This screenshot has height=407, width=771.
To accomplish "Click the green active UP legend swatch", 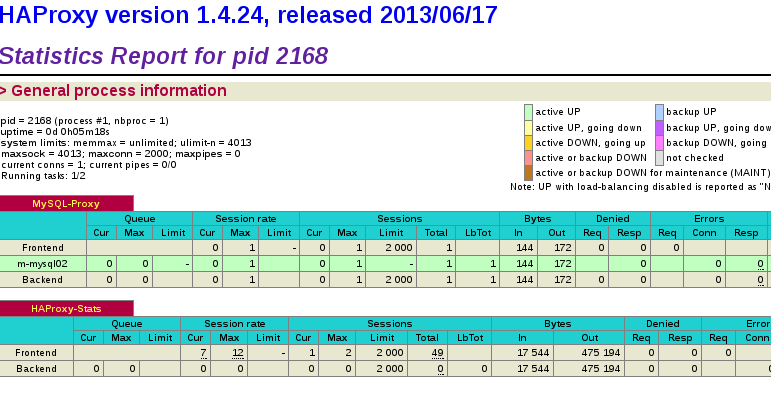I will click(529, 112).
